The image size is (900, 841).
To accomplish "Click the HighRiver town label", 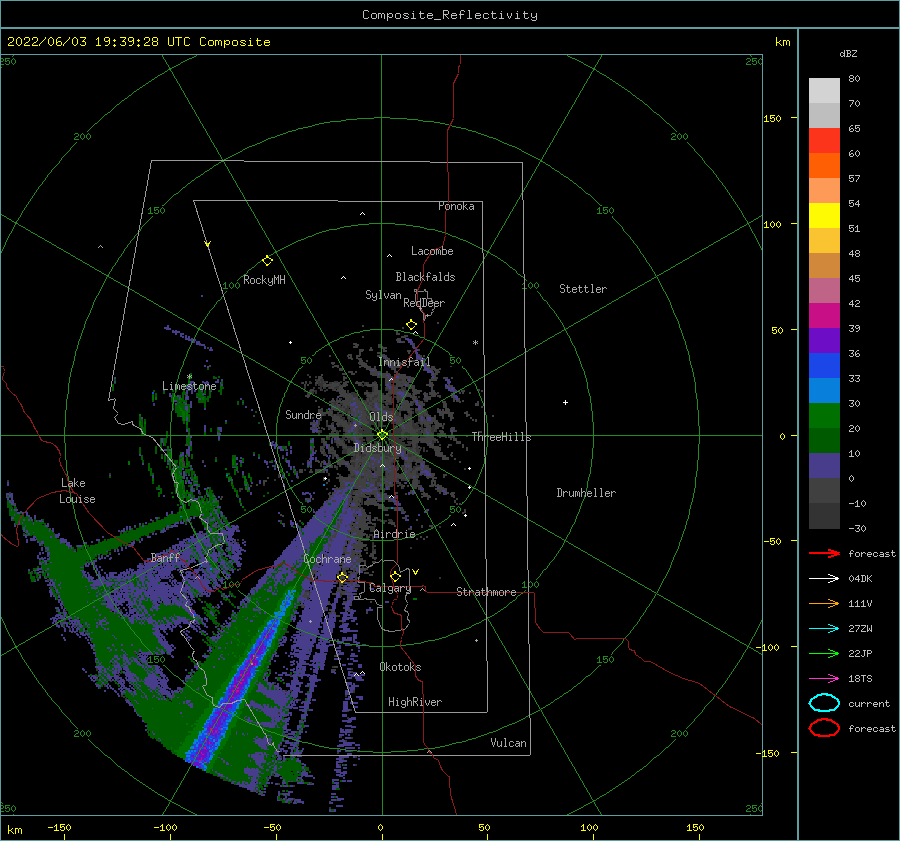I will tap(415, 702).
